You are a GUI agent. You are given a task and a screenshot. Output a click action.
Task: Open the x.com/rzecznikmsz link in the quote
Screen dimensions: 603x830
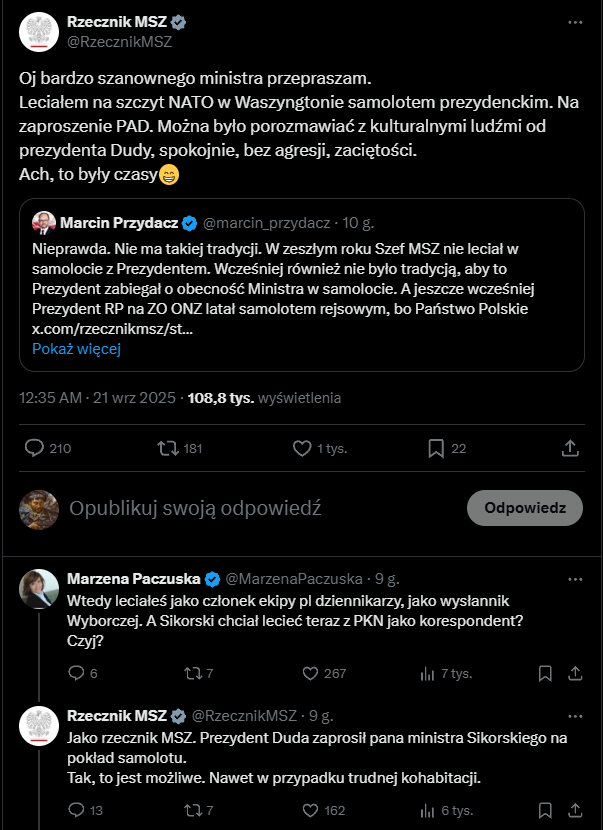click(x=113, y=328)
